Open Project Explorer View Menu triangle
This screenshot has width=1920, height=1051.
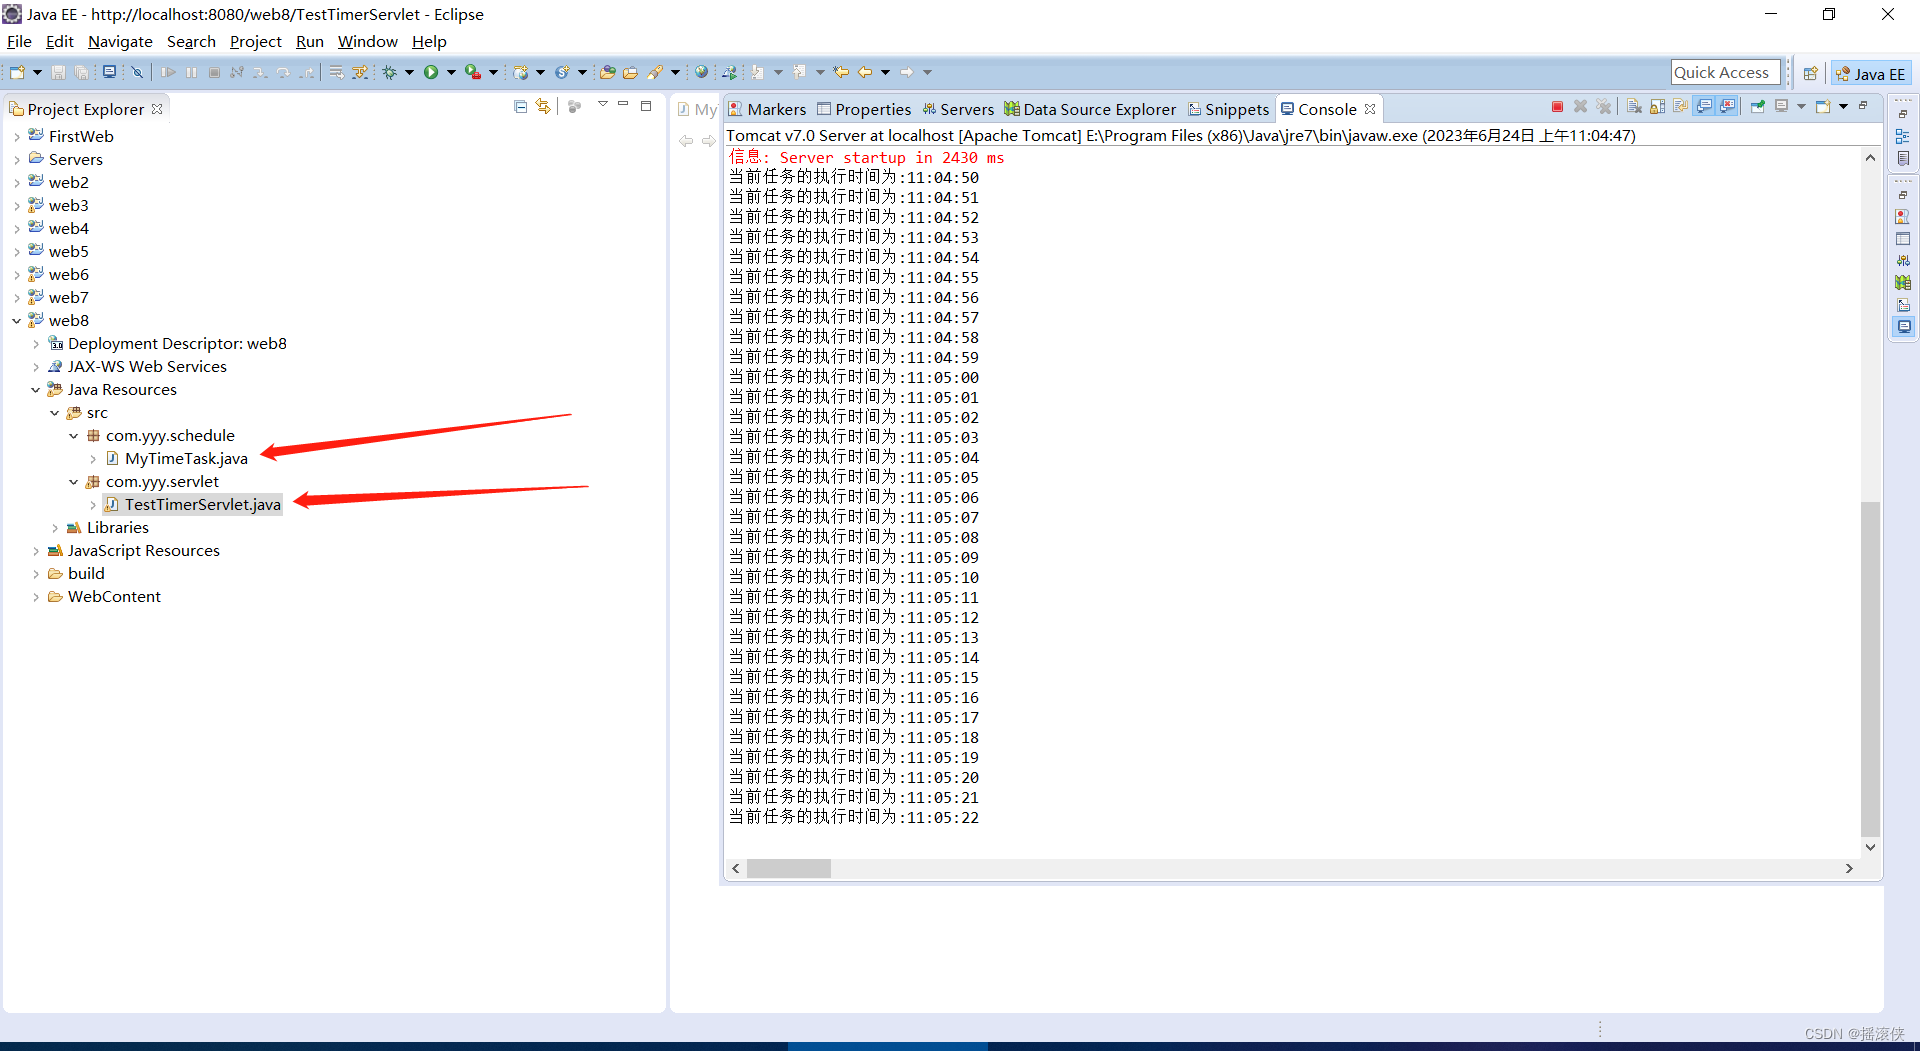(602, 105)
